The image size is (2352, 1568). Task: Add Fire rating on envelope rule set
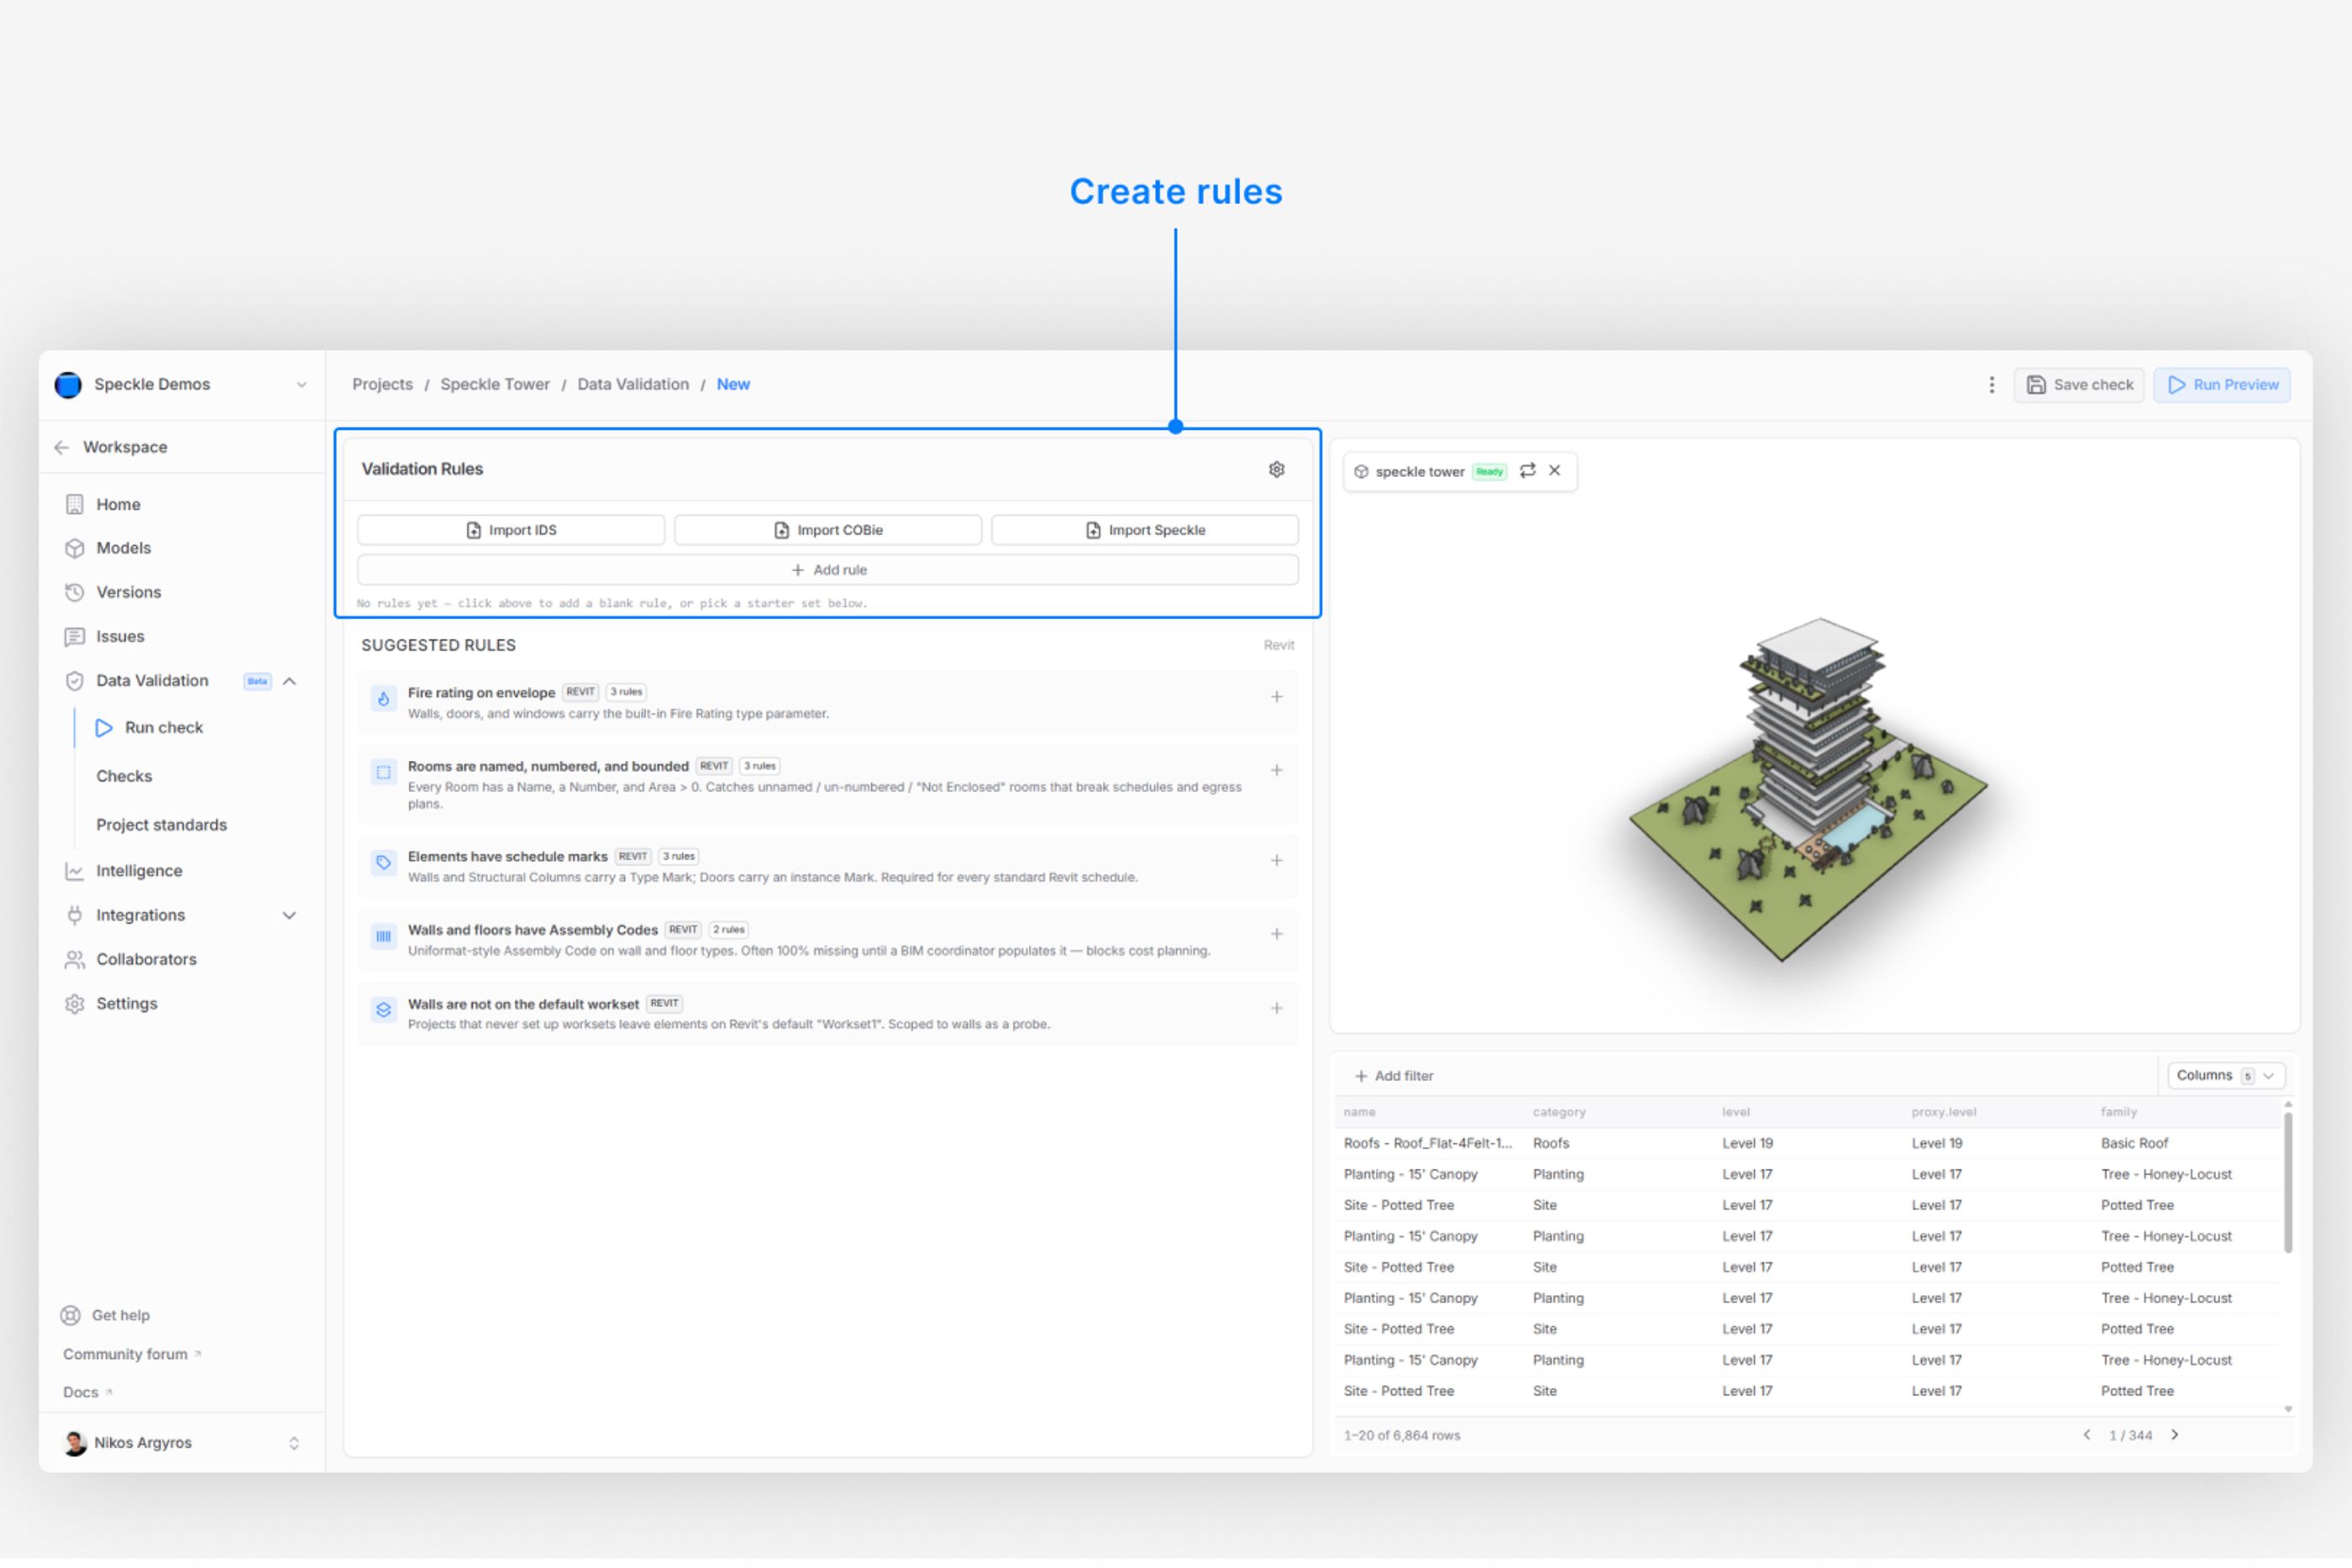click(1277, 697)
